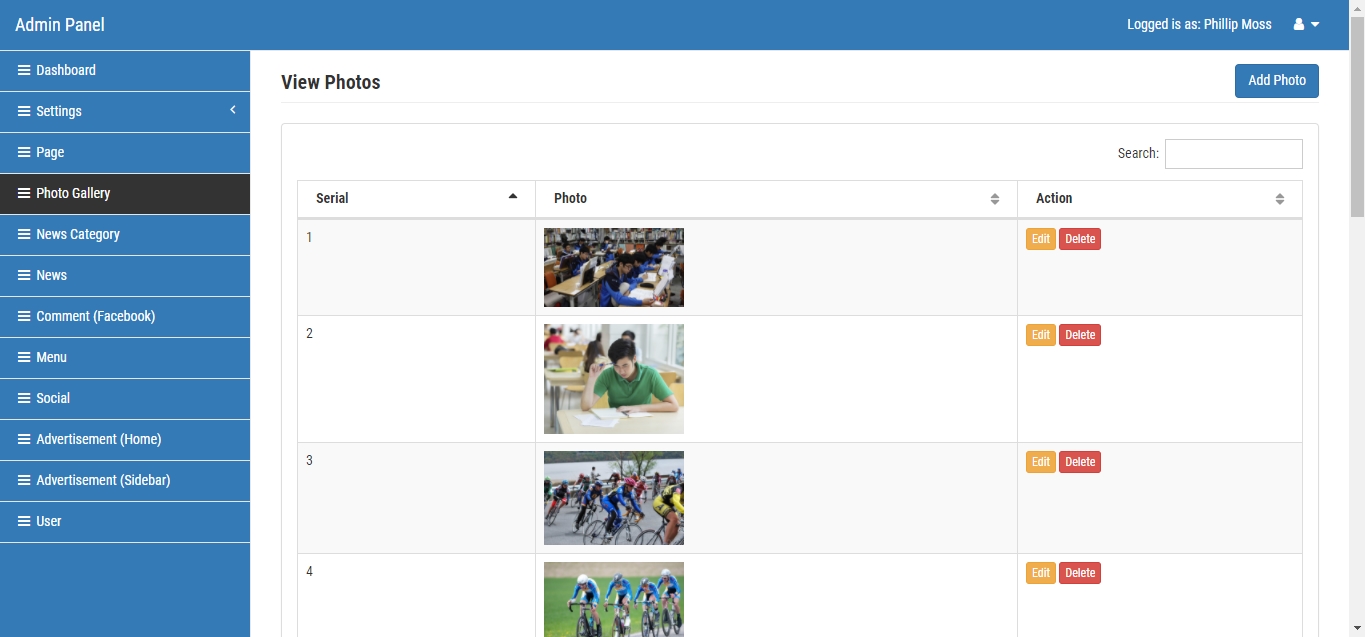Click the 'Logged is as: Phillip Moss' text
Image resolution: width=1365 pixels, height=637 pixels.
coord(1199,24)
